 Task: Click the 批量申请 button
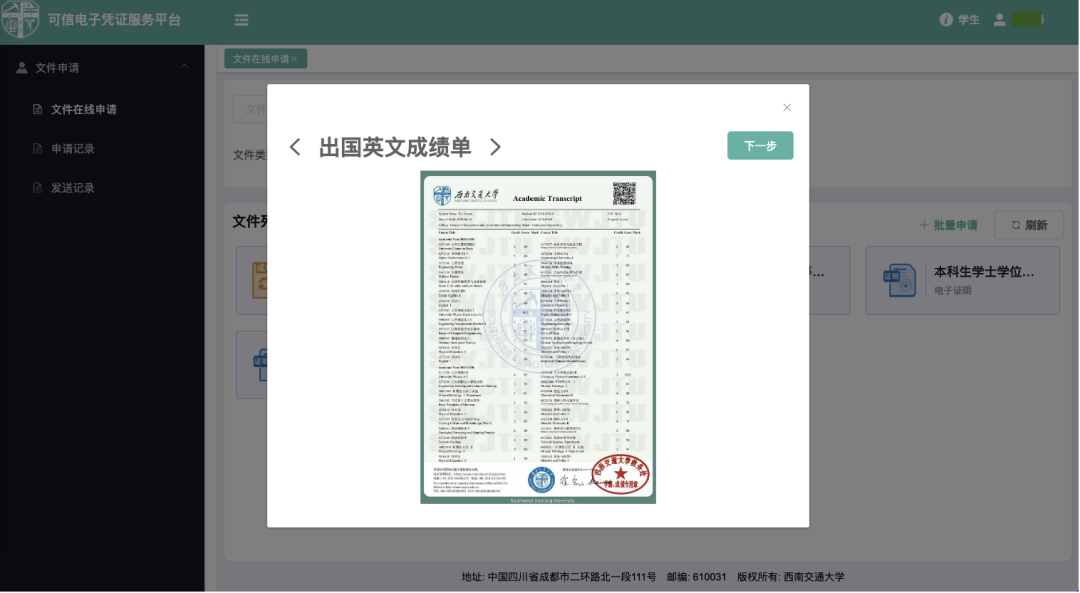[x=948, y=225]
